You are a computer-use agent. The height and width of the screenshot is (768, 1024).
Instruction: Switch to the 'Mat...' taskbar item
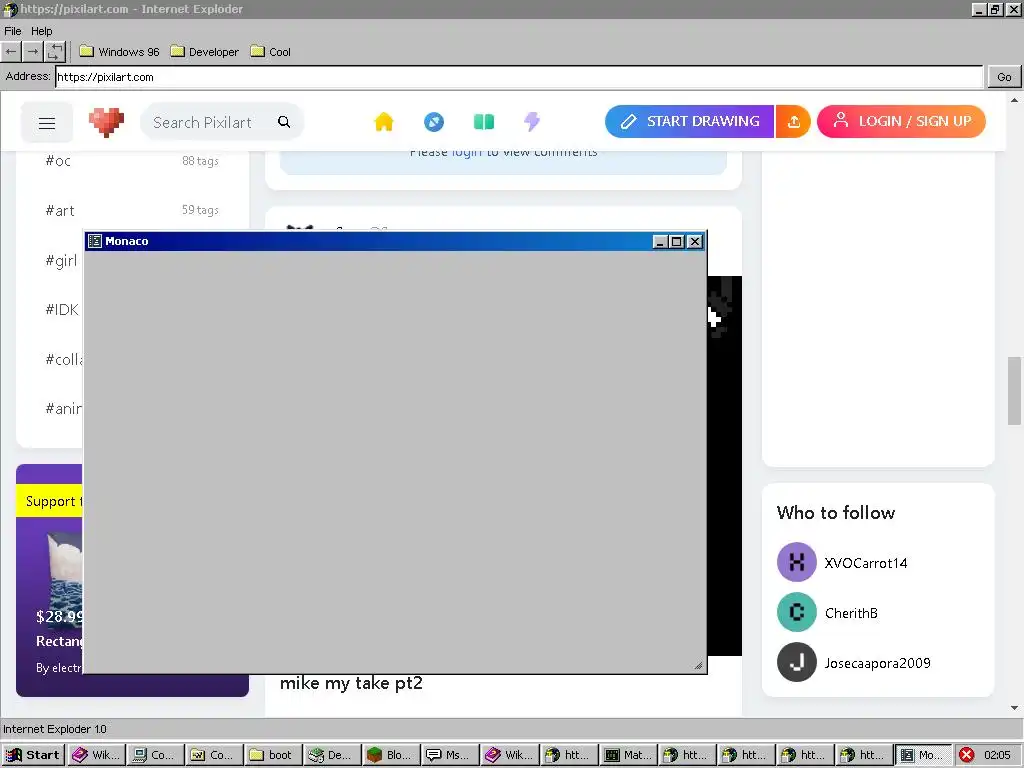[628, 755]
